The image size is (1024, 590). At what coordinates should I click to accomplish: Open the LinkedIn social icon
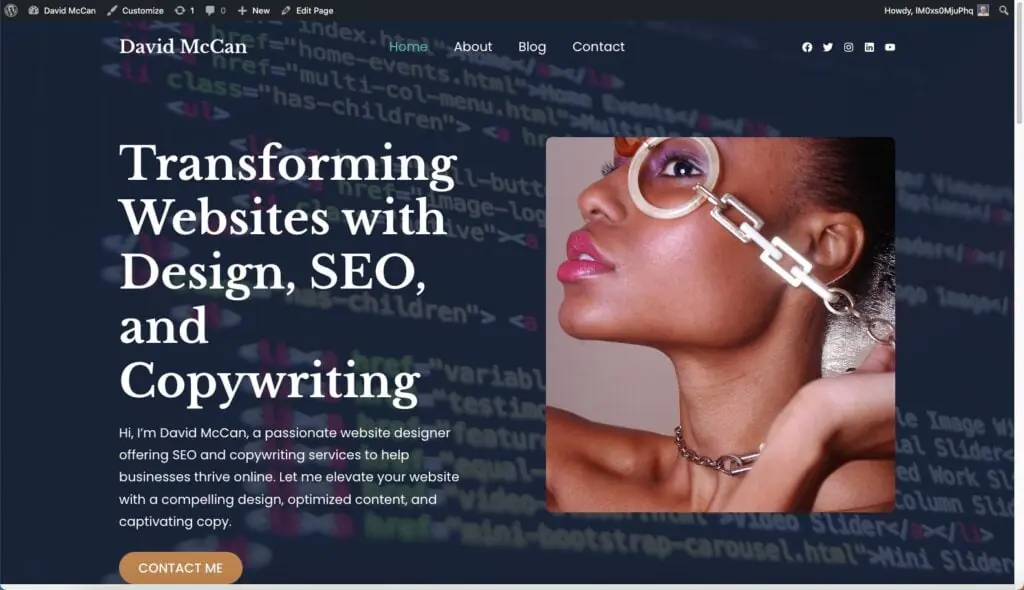869,47
